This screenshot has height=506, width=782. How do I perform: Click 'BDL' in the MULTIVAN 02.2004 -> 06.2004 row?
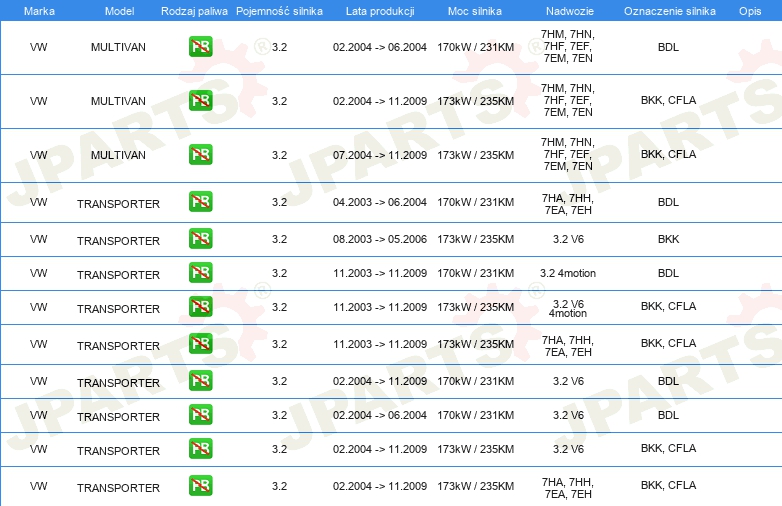tap(668, 47)
